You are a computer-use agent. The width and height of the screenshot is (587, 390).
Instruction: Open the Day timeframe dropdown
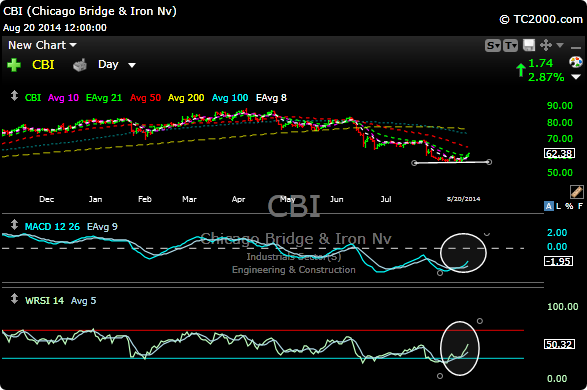pos(116,65)
